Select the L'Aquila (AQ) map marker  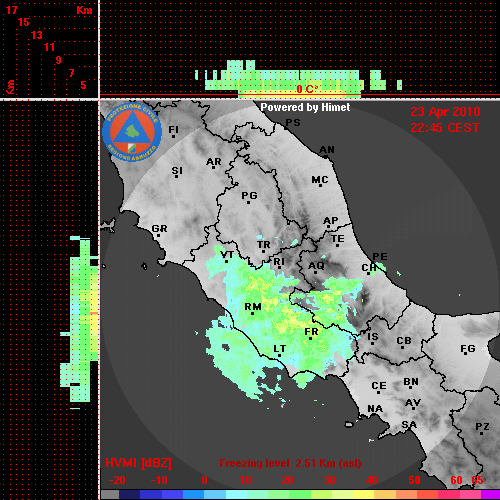pyautogui.click(x=316, y=267)
